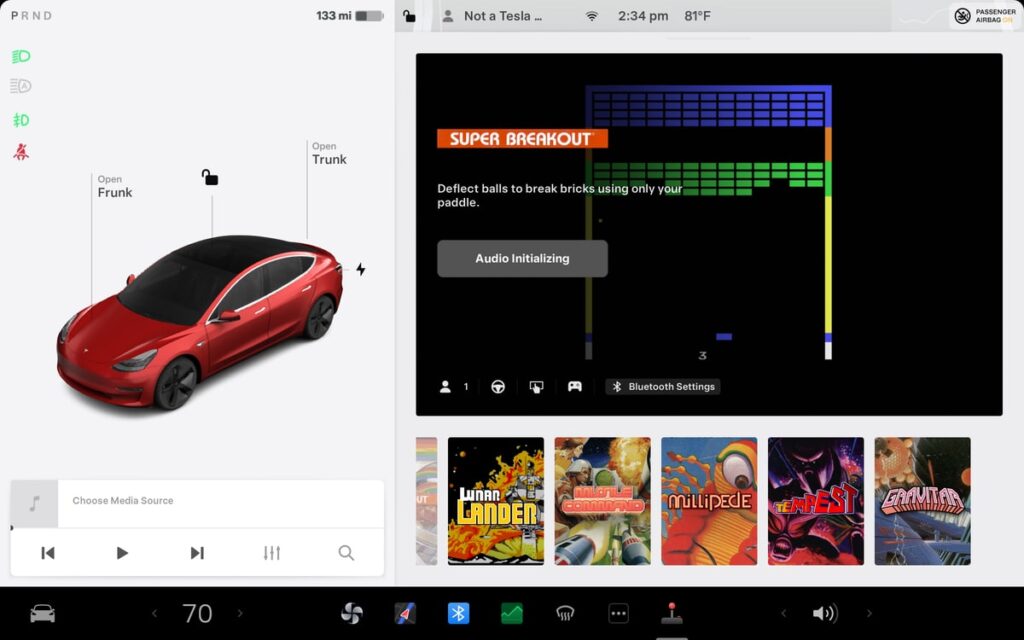
Task: Toggle the headlights indicator
Action: (21, 56)
